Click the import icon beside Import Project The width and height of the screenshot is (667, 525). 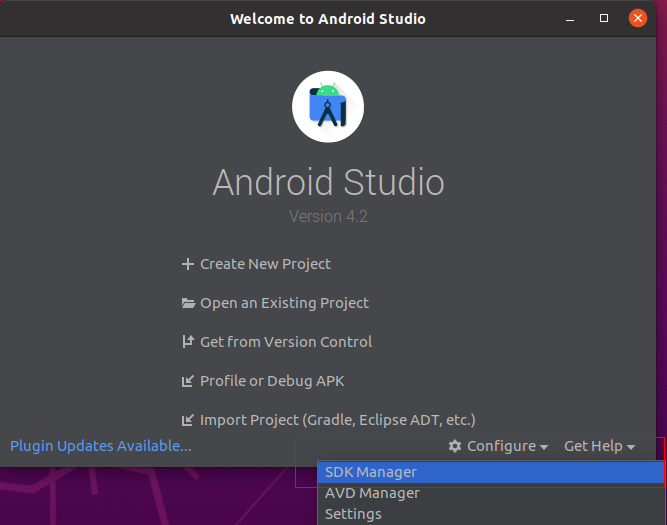click(x=188, y=420)
